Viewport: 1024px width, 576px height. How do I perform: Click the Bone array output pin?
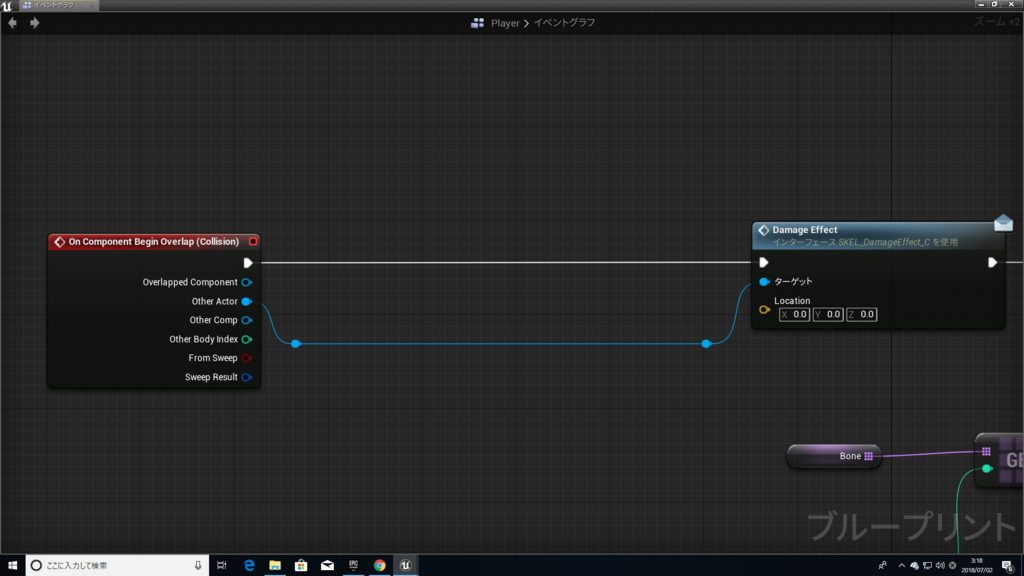point(869,456)
